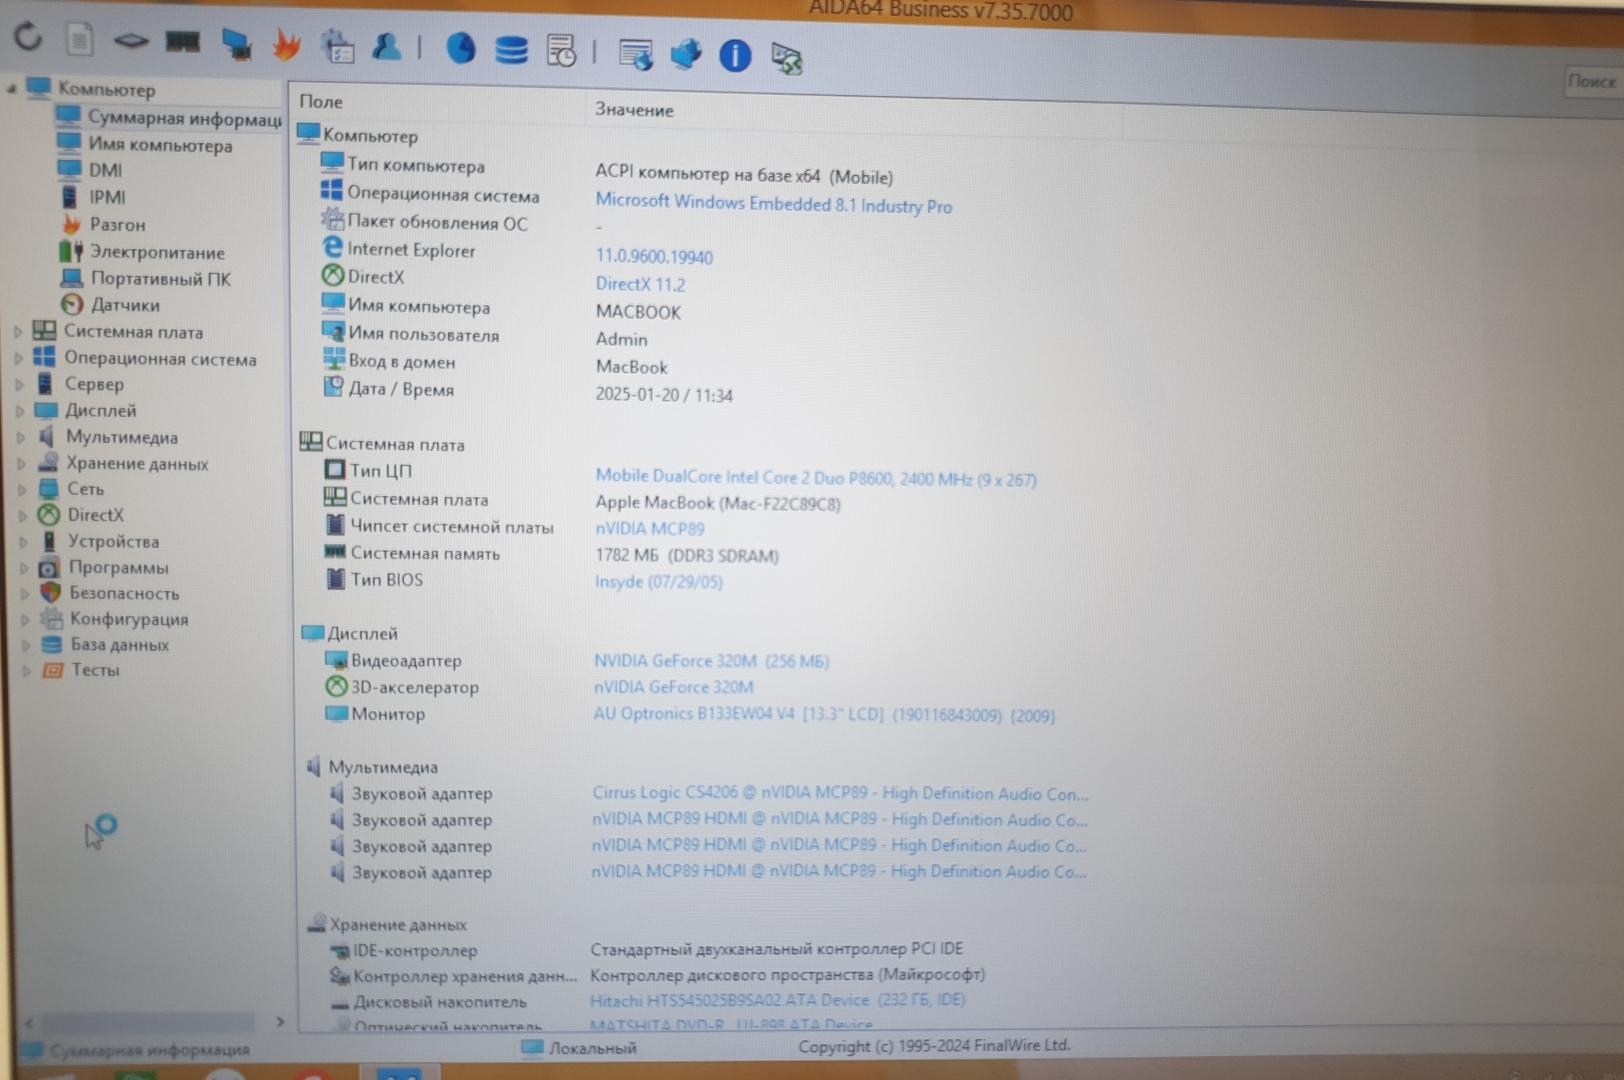Click the CPU chip toolbar icon

pos(131,41)
